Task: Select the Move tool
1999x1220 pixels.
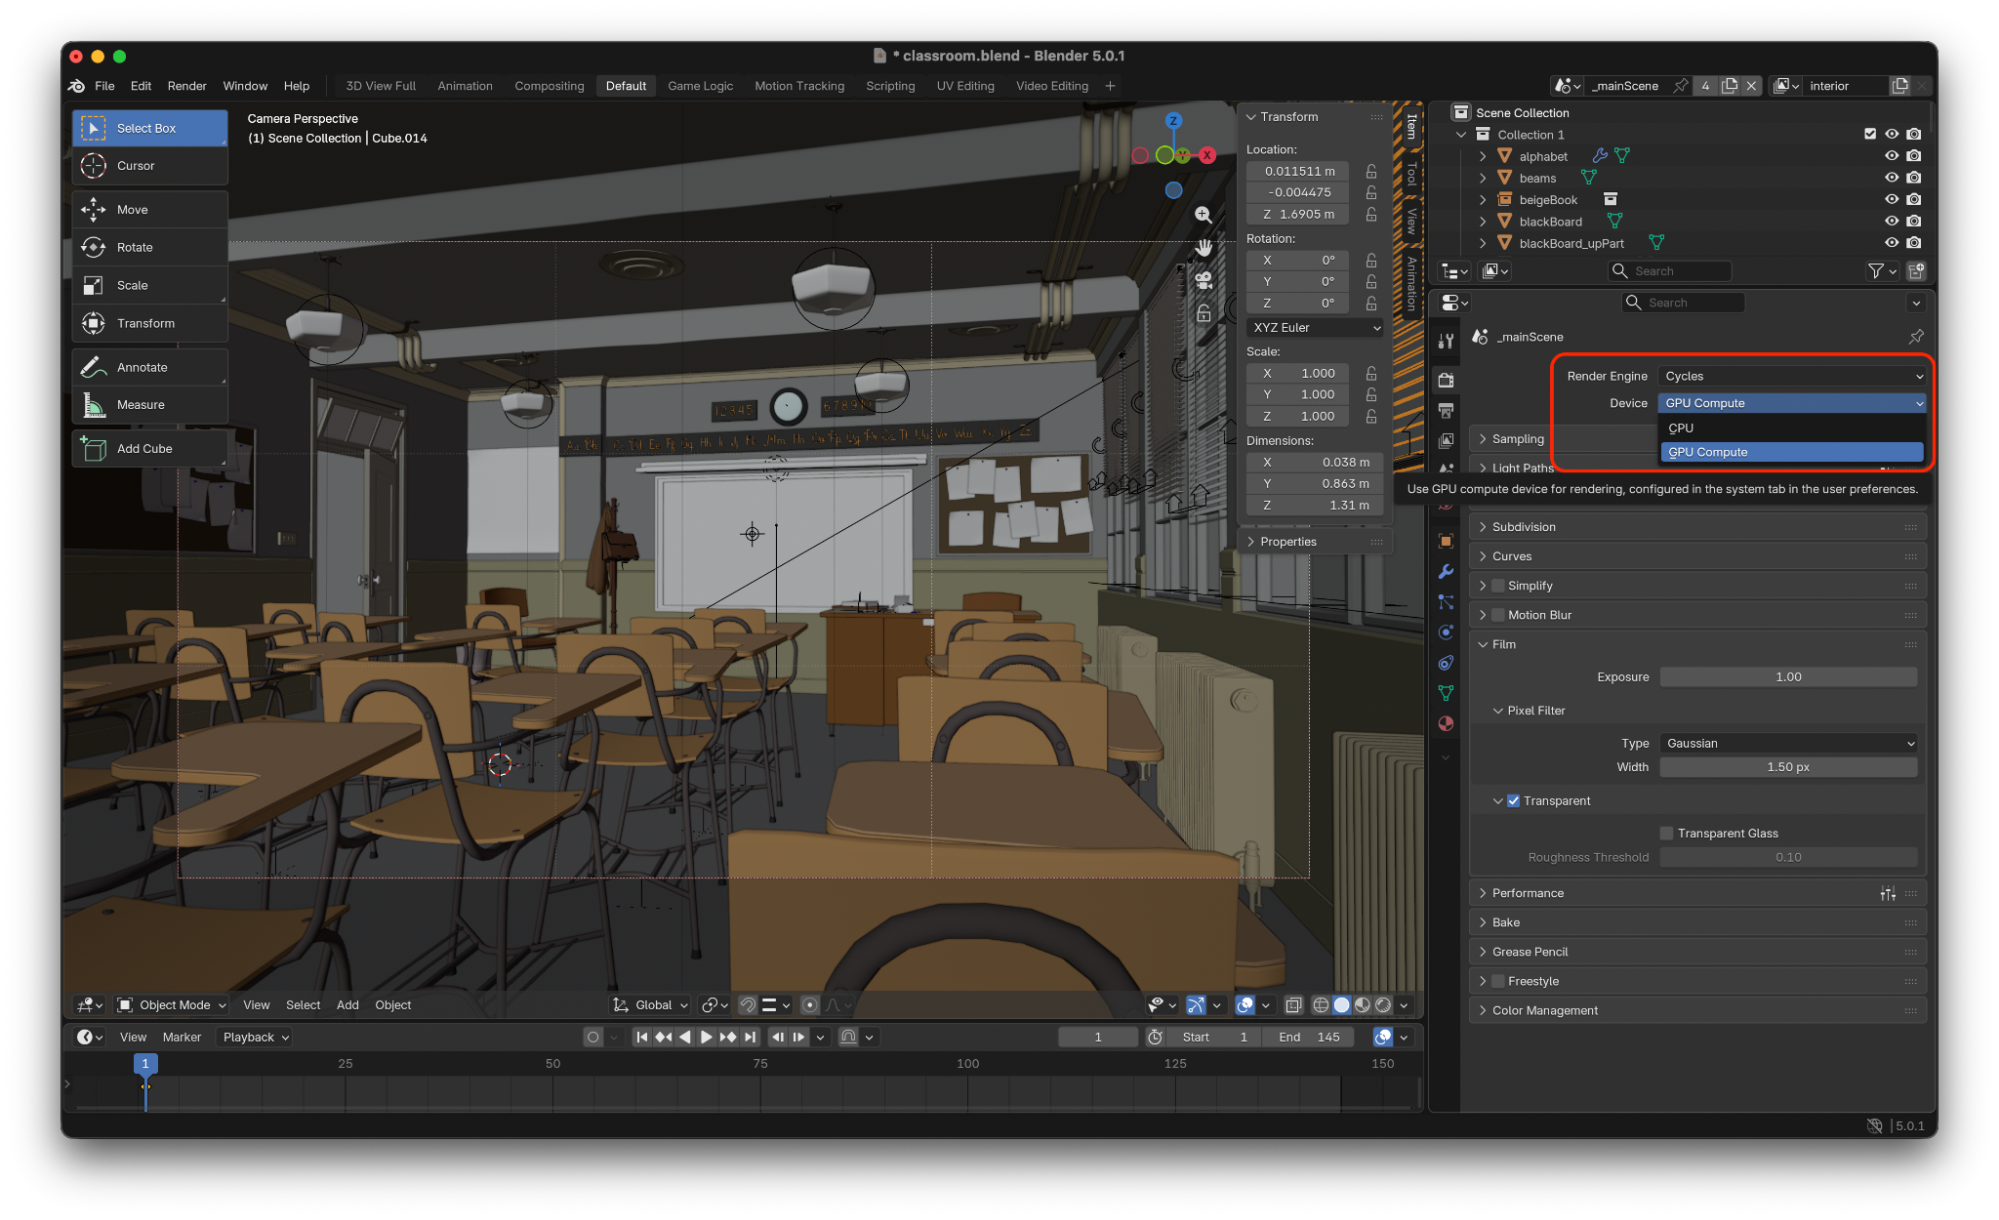Action: click(132, 210)
